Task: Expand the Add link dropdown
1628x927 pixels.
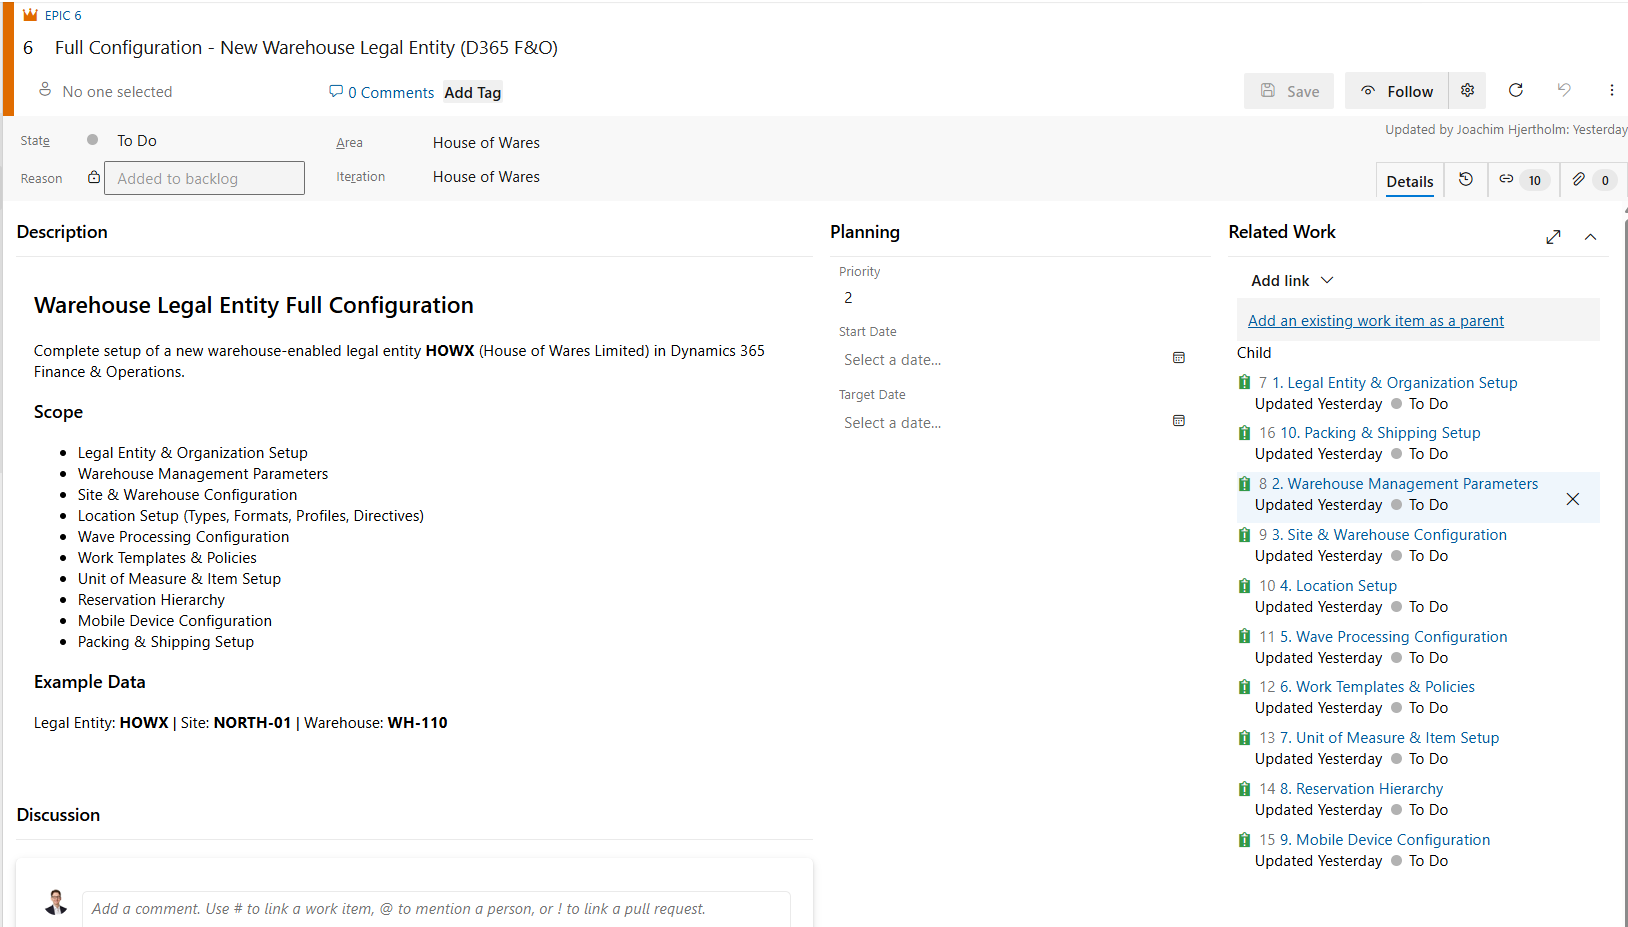Action: (1292, 281)
